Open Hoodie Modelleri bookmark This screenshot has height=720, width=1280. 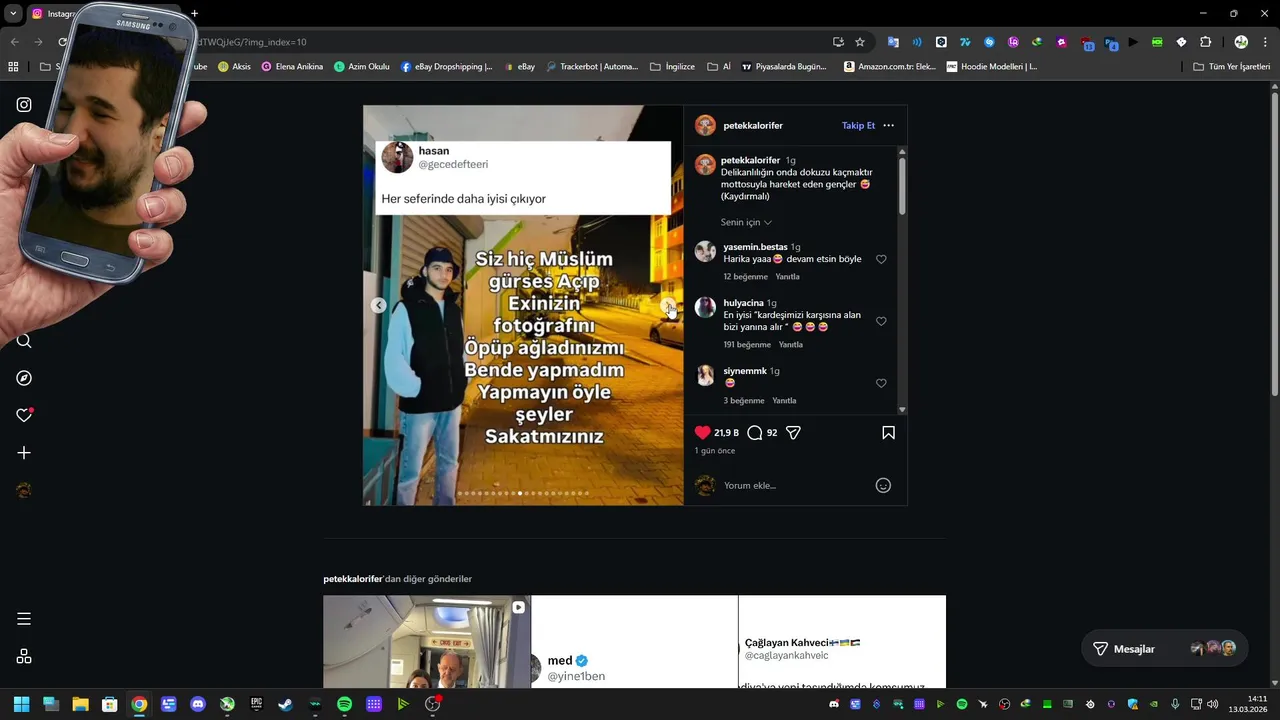click(x=991, y=67)
